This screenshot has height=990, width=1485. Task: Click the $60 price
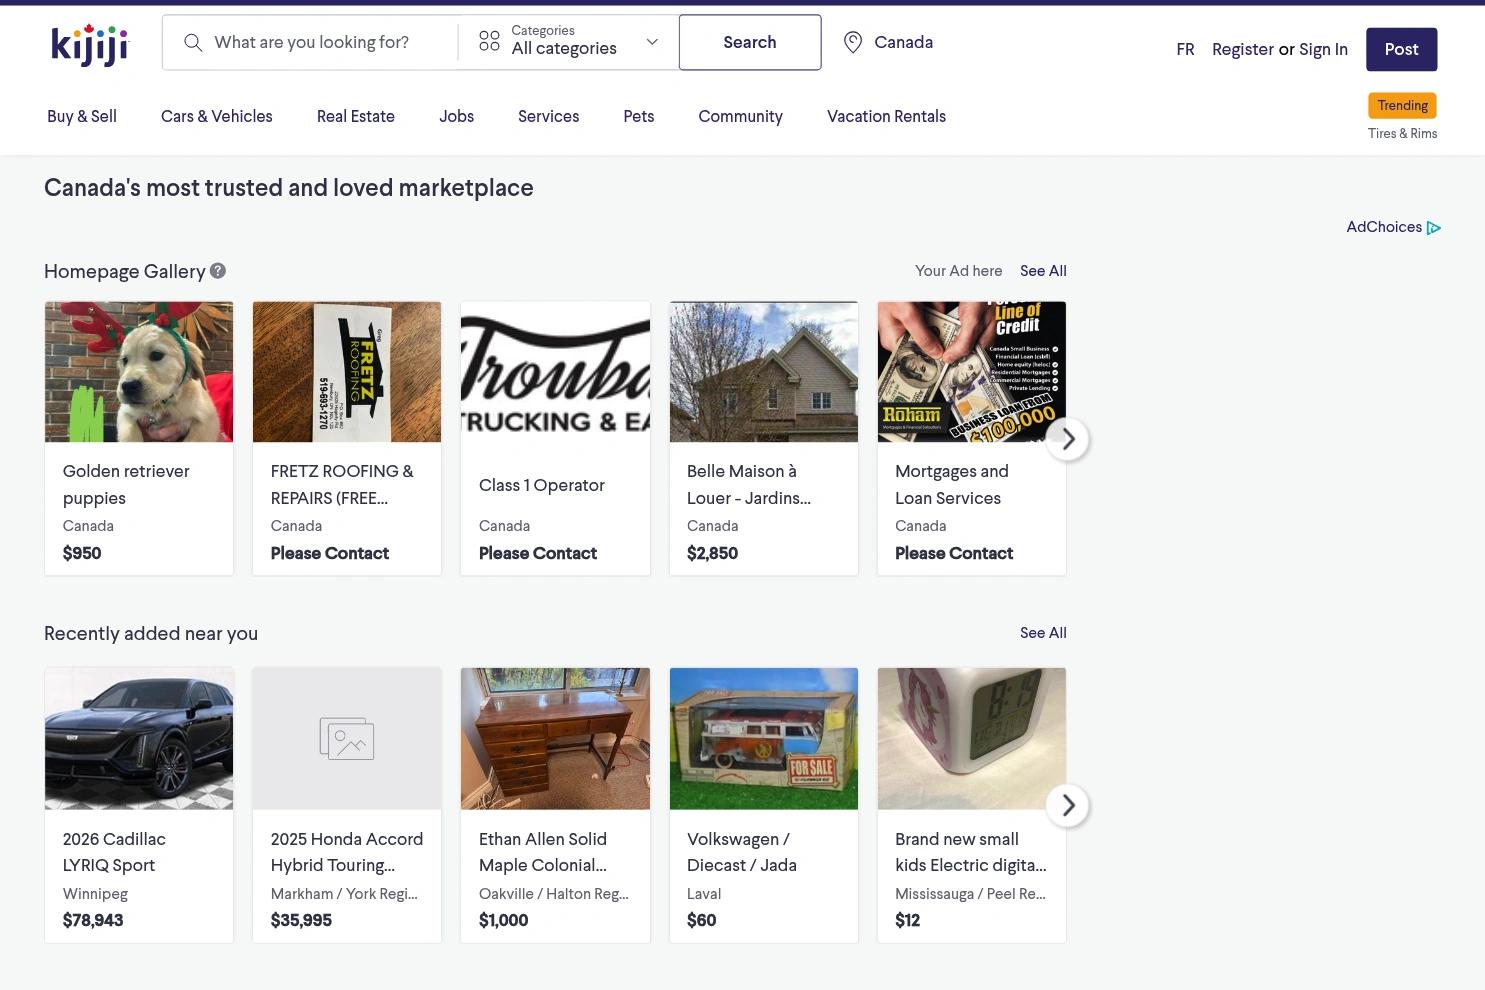tap(701, 920)
